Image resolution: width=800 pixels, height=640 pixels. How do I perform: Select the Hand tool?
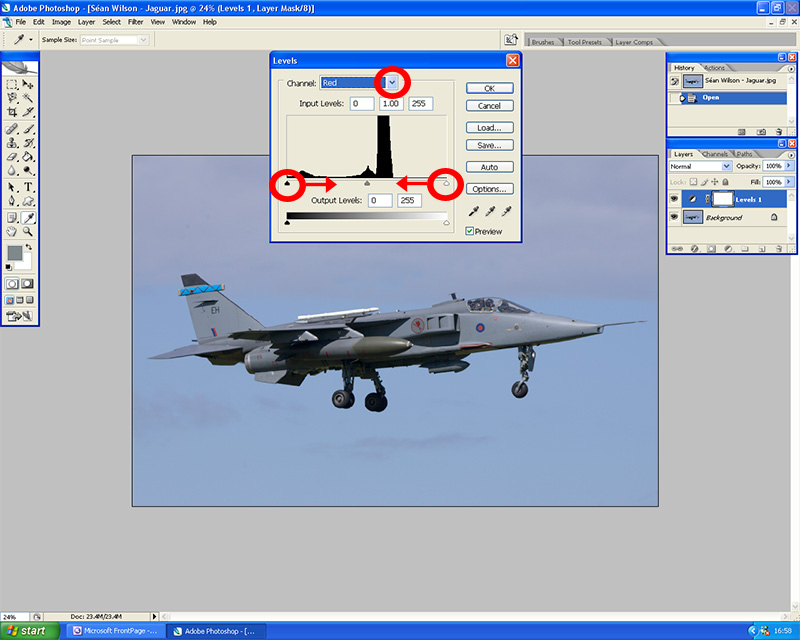click(12, 232)
